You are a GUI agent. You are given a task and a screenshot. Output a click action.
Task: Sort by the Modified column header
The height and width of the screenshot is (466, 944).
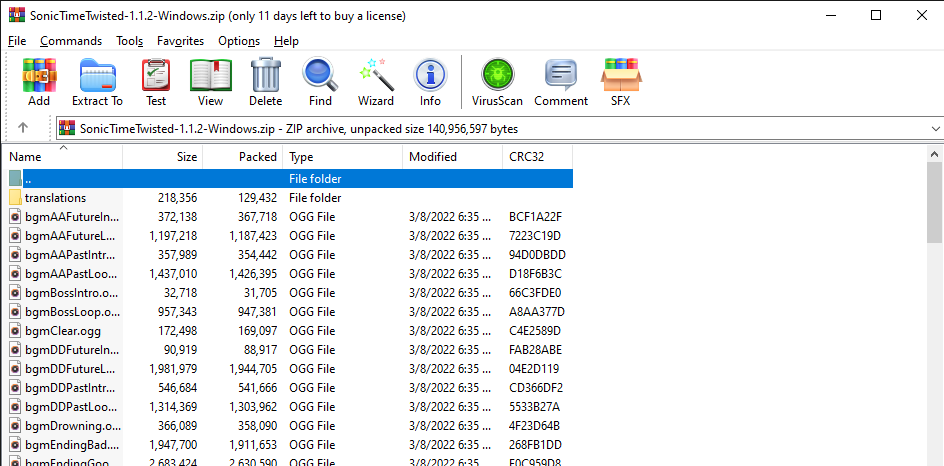(x=452, y=157)
